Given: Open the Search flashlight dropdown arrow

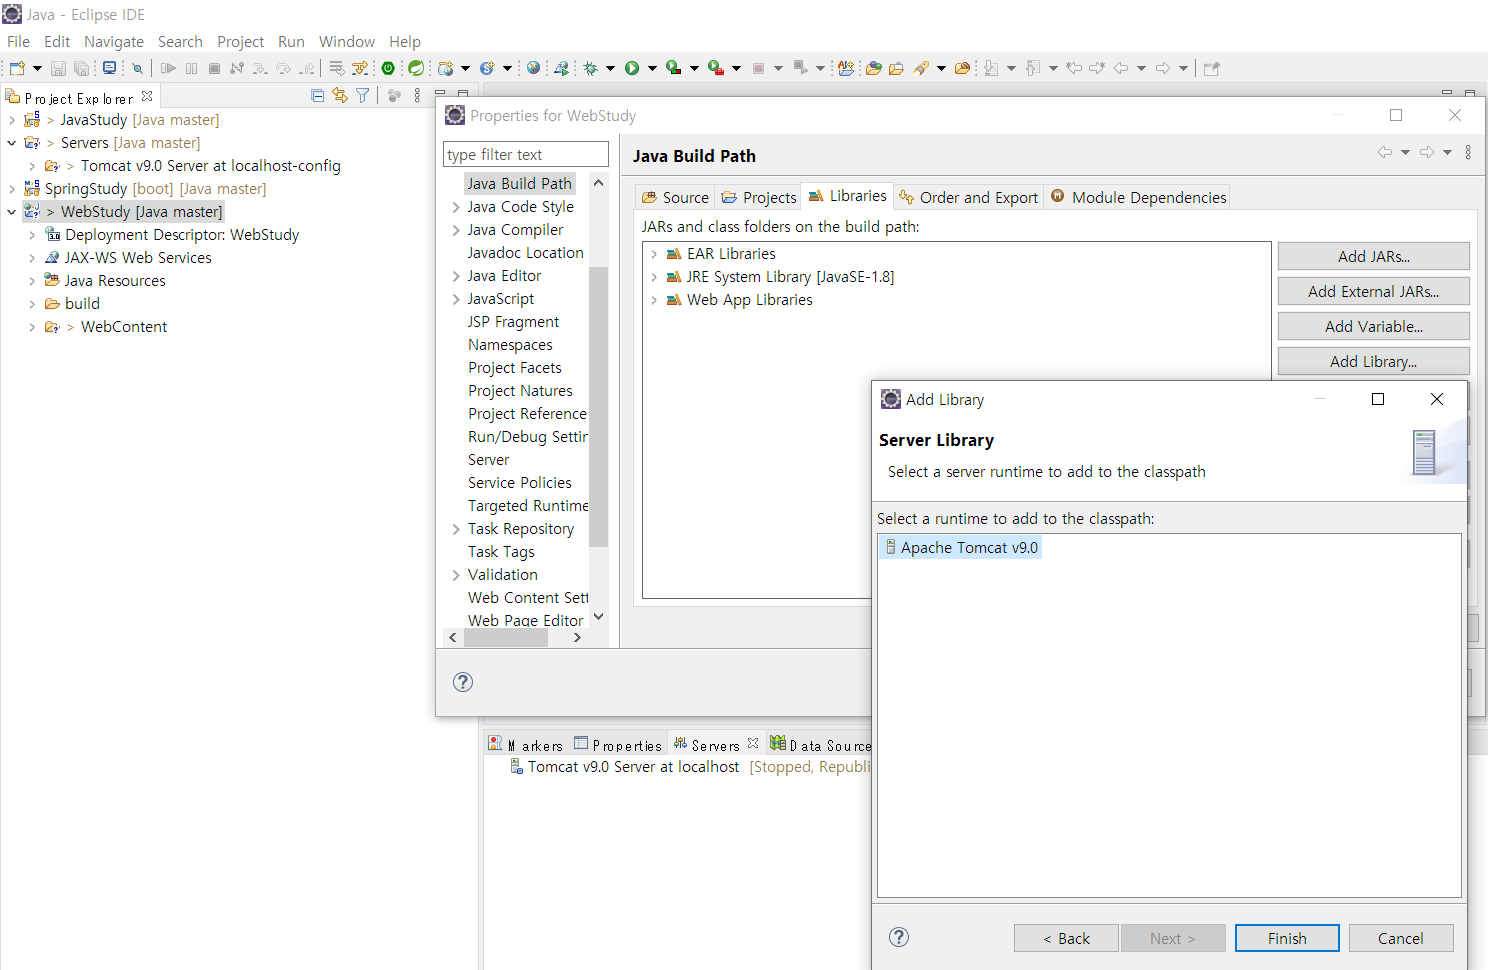Looking at the screenshot, I should (x=941, y=68).
